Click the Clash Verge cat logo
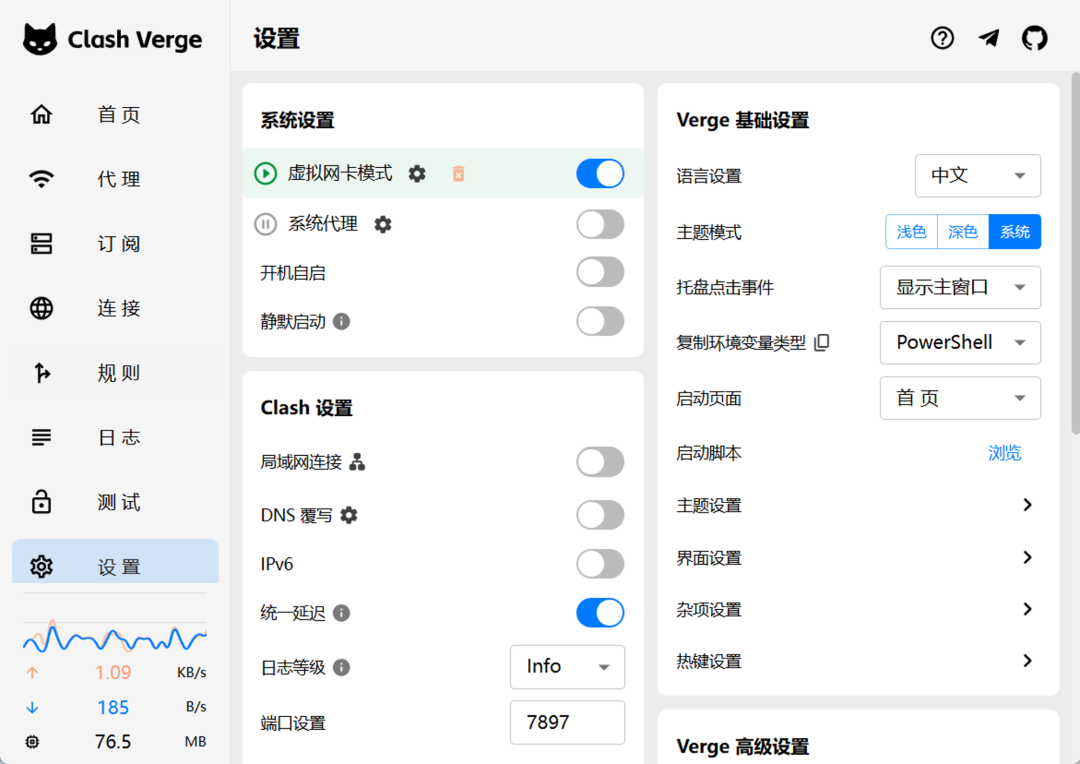Screen dimensions: 1080x764 39,39
